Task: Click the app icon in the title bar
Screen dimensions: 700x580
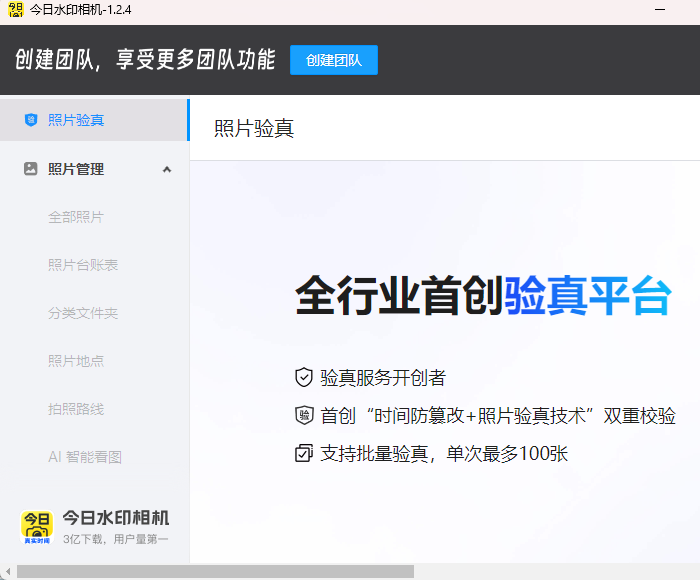Action: [16, 10]
